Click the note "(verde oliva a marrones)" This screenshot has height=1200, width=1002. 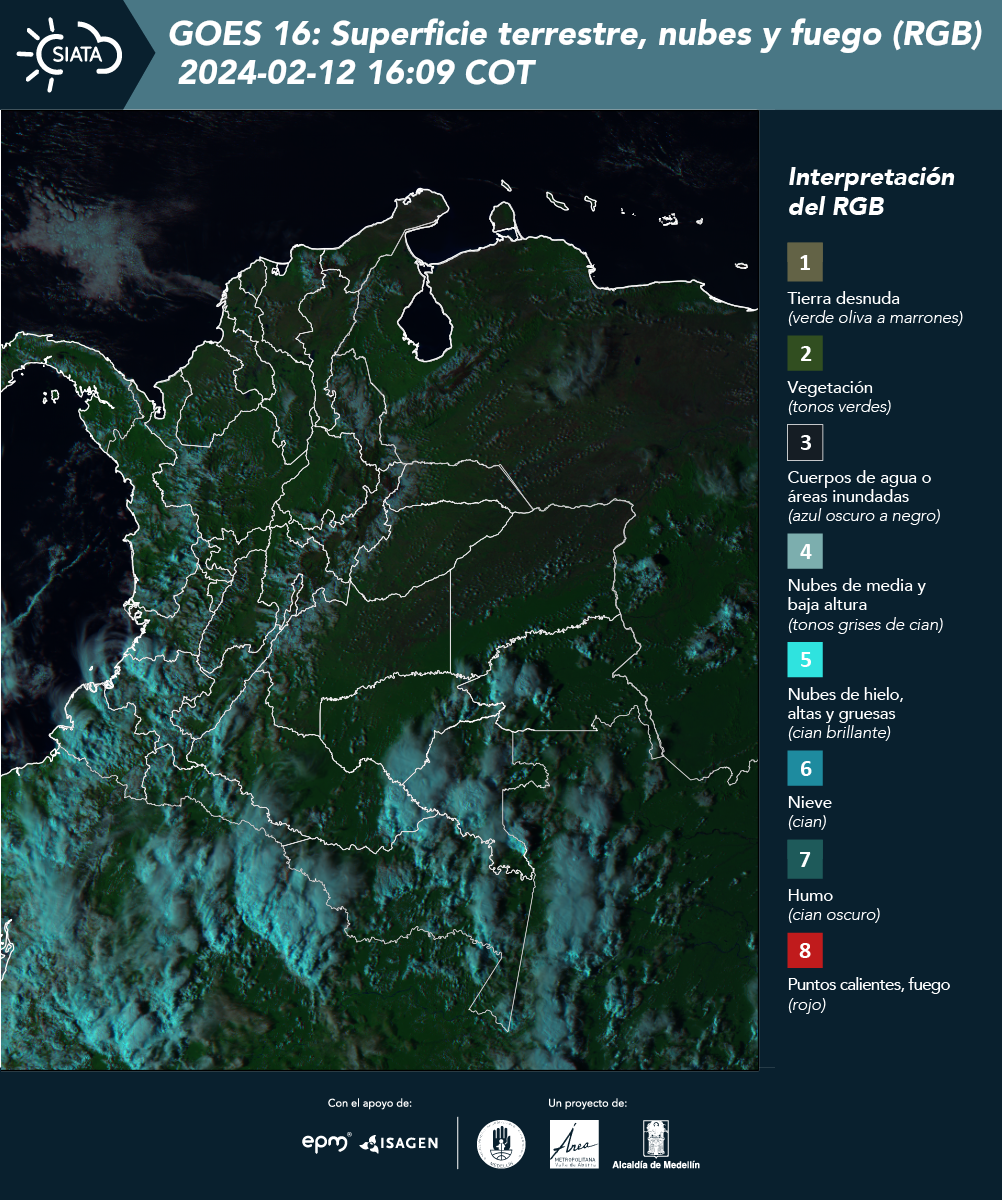[x=875, y=318]
